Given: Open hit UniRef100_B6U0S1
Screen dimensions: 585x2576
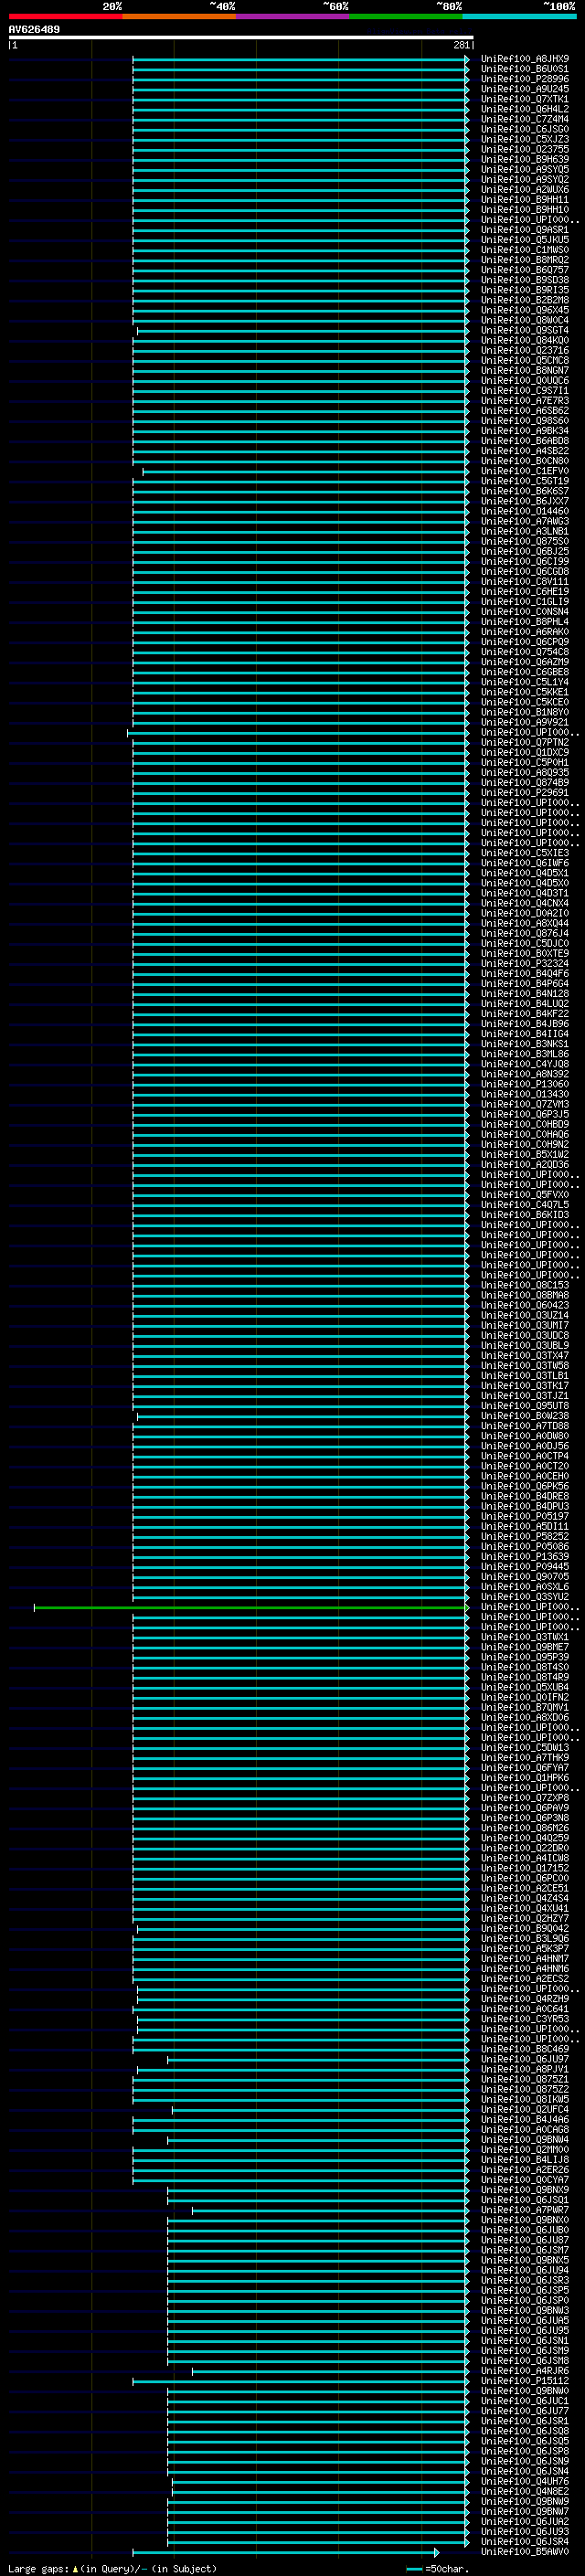Looking at the screenshot, I should pos(525,69).
